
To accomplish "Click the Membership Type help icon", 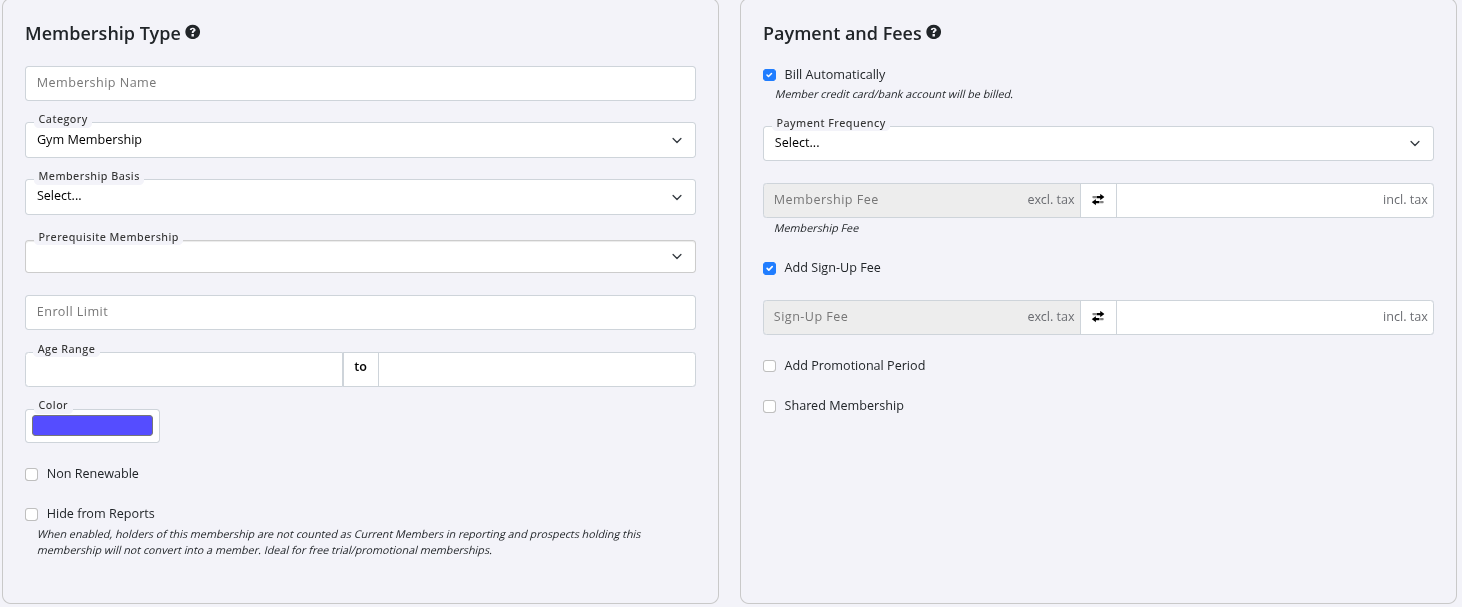I will click(x=193, y=32).
